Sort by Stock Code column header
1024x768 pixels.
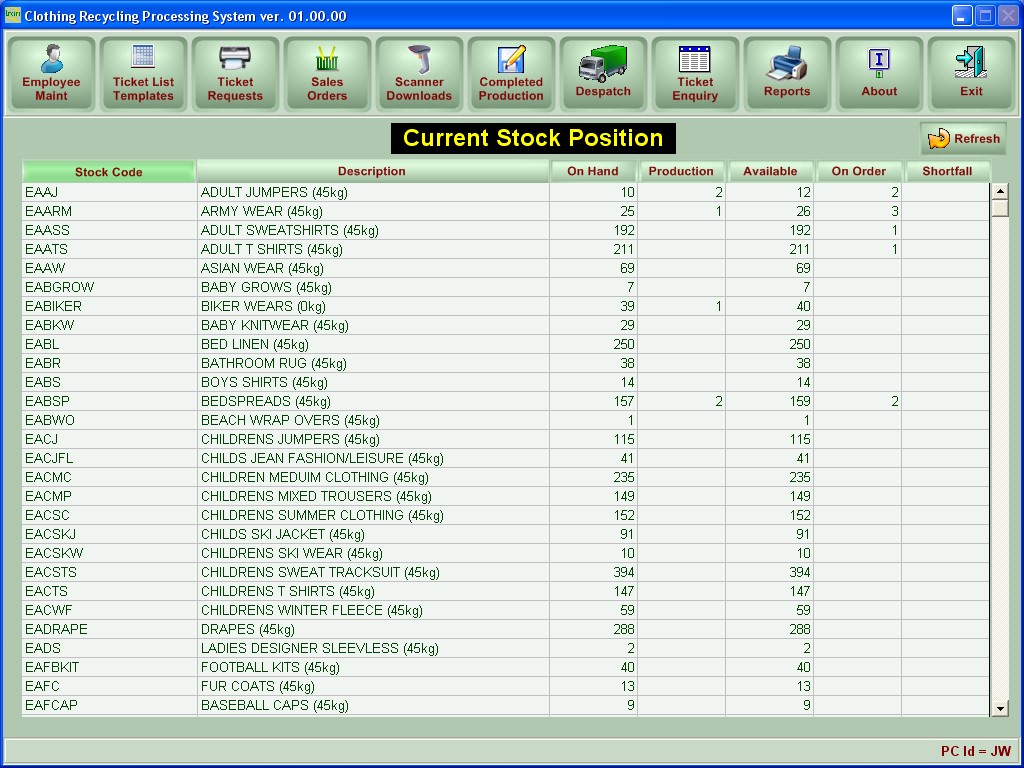pos(108,172)
